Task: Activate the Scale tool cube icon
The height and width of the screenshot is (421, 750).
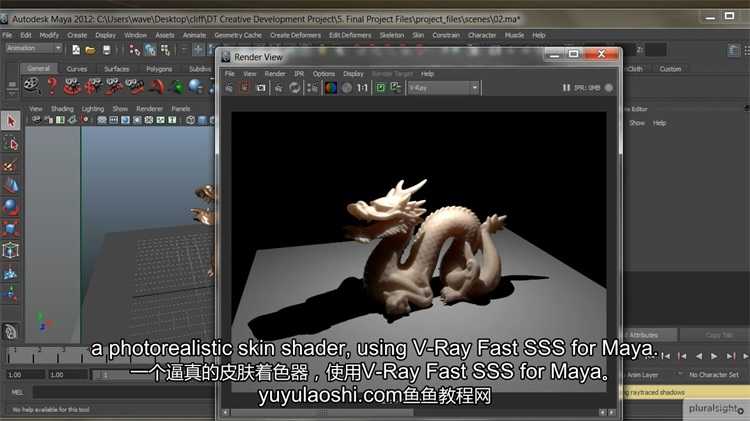Action: 11,229
